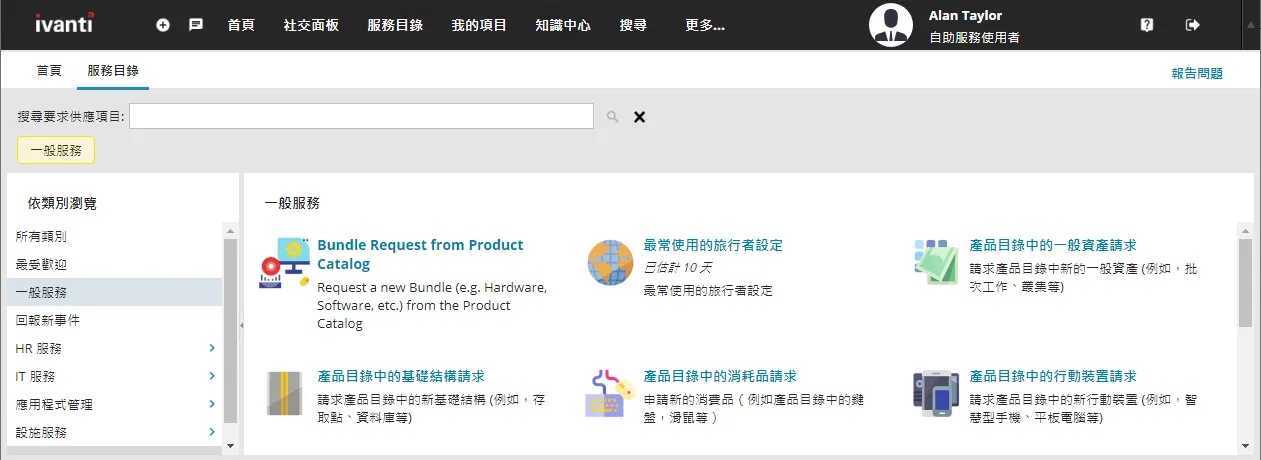Image resolution: width=1261 pixels, height=460 pixels.
Task: Open the 更多... menu
Action: (705, 25)
